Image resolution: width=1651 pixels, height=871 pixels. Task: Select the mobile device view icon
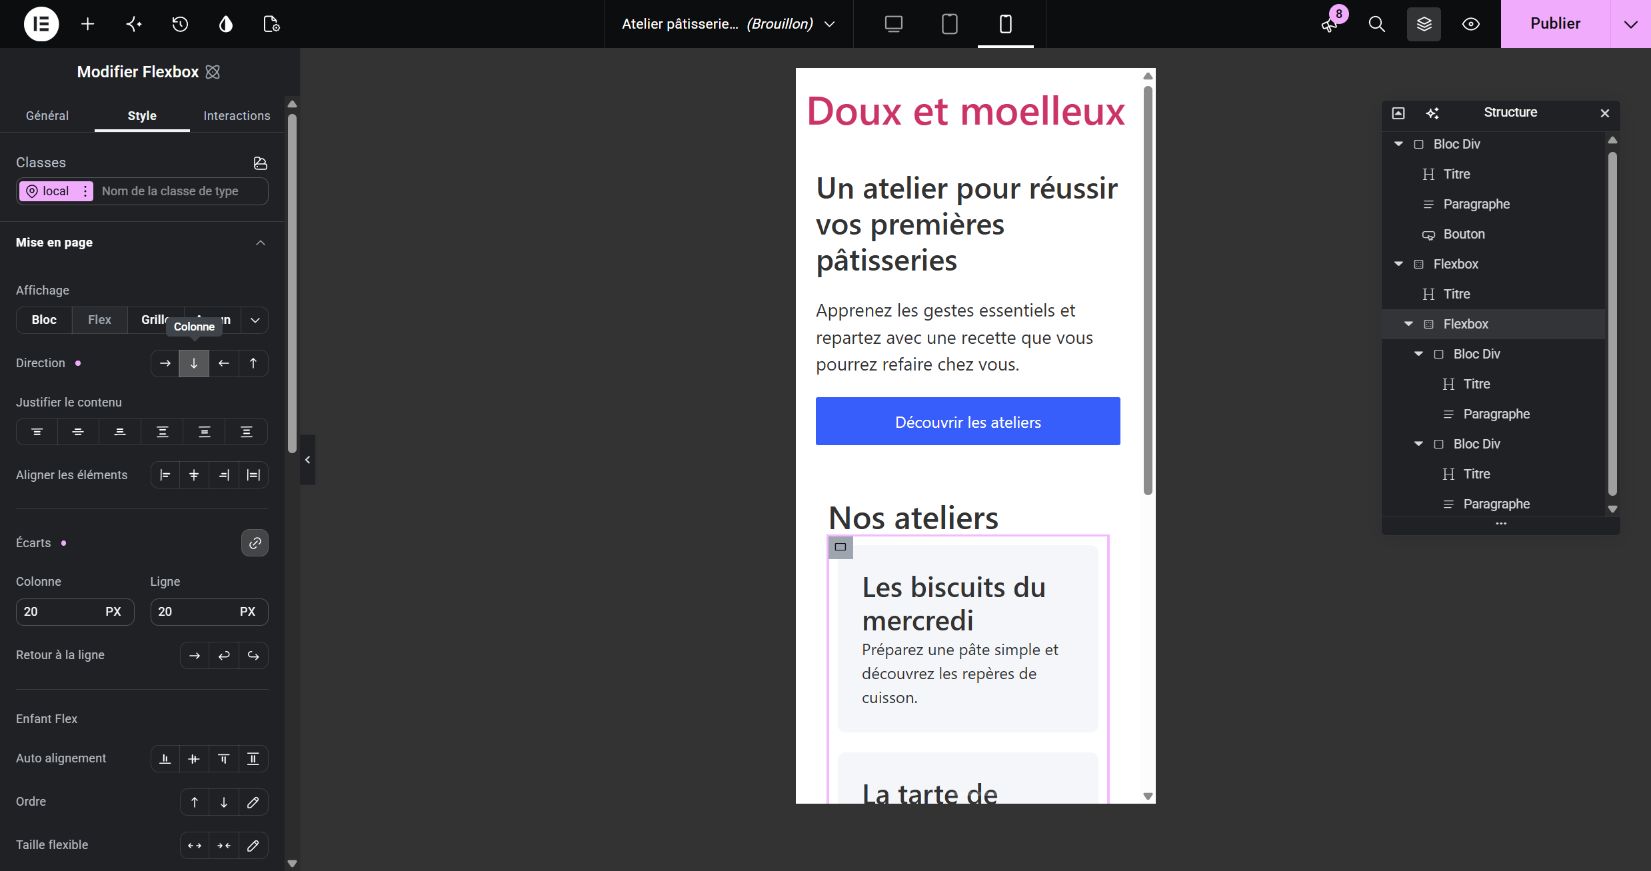click(x=1006, y=24)
